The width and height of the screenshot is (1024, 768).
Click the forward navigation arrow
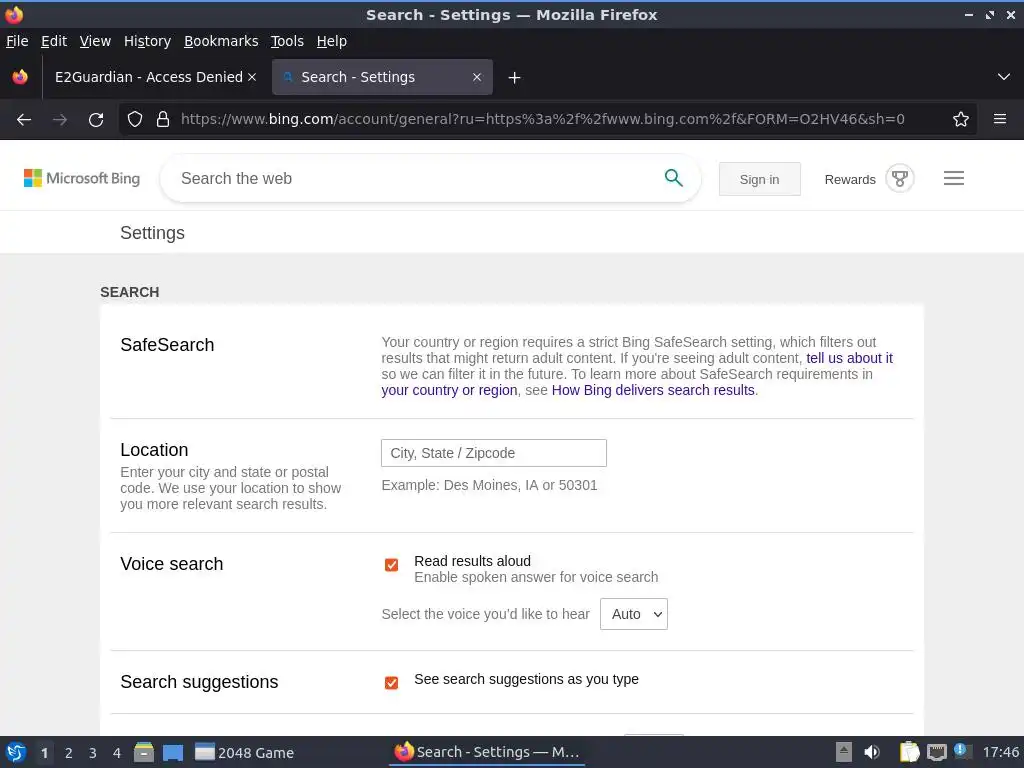(x=59, y=120)
